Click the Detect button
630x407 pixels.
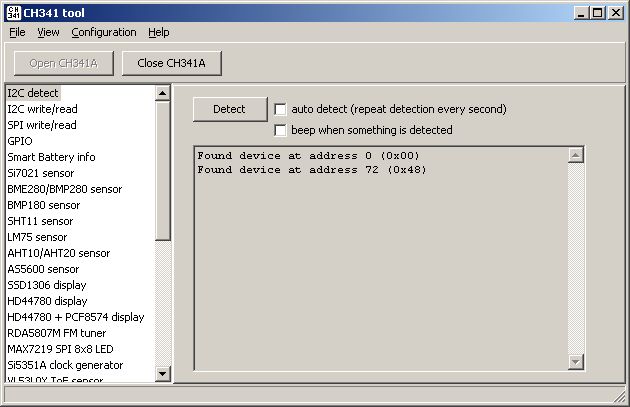tap(229, 109)
